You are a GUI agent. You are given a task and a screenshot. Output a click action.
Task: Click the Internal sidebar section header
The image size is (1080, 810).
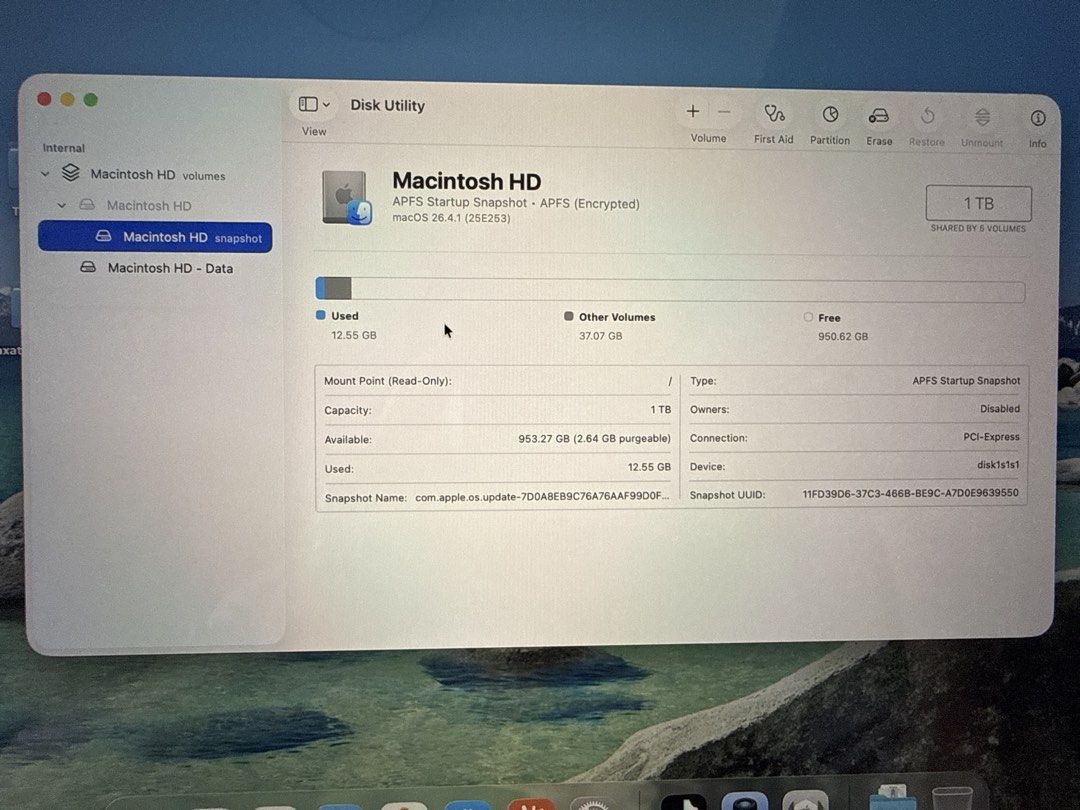(63, 147)
